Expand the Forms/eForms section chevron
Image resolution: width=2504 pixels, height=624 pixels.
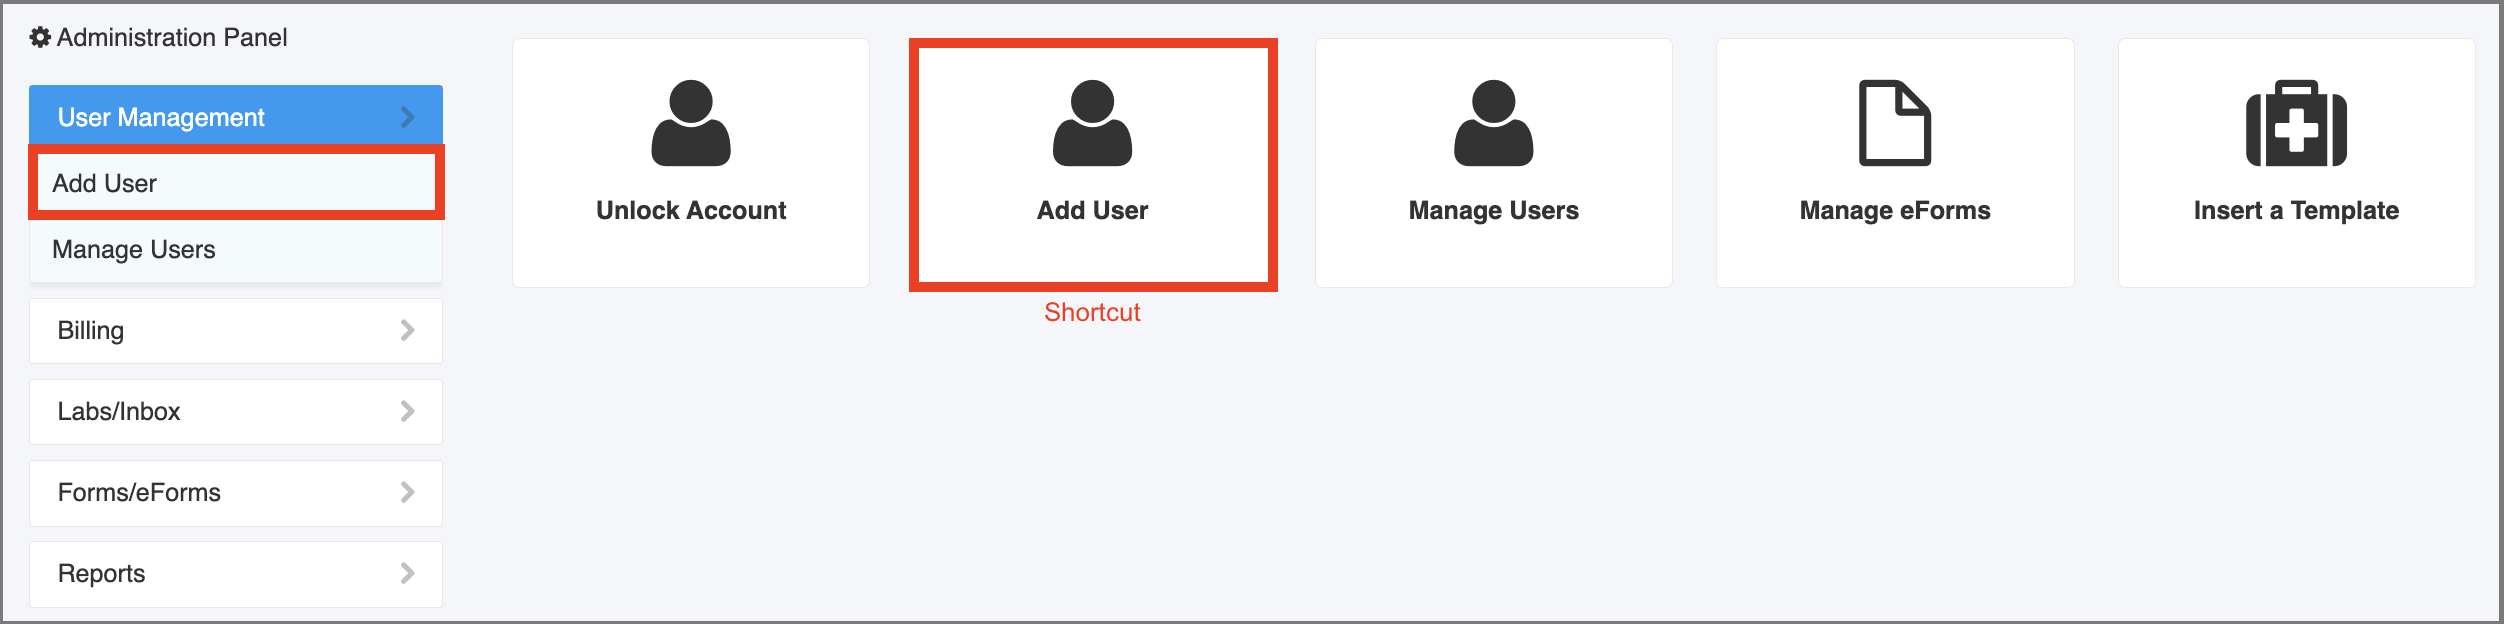point(407,492)
